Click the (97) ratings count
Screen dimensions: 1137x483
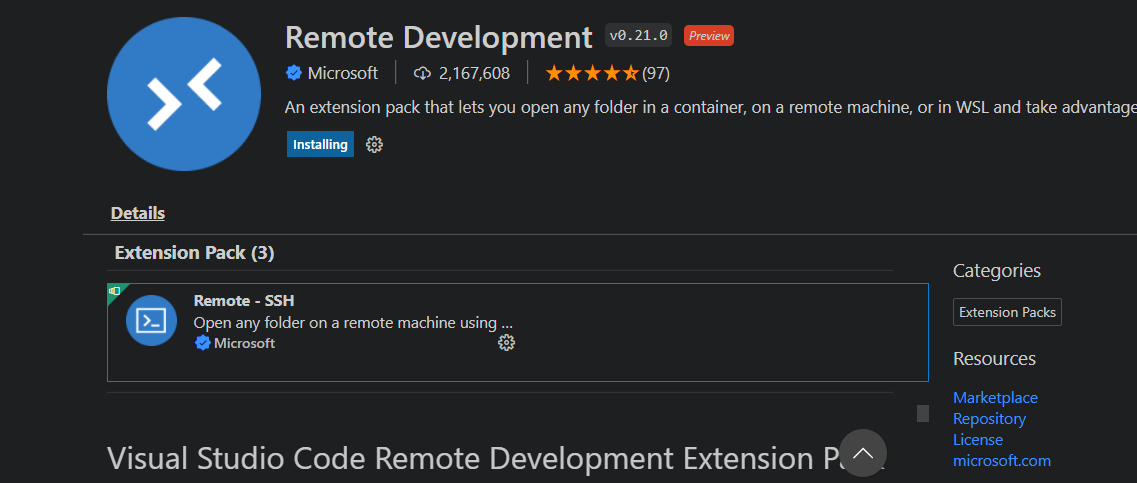pyautogui.click(x=656, y=73)
